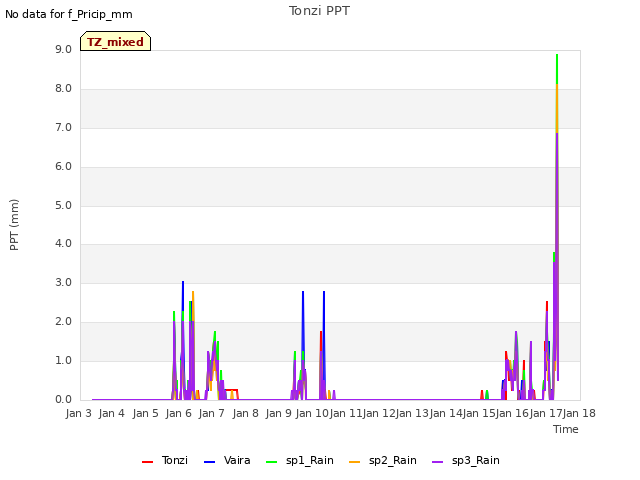This screenshot has height=480, width=640.
Task: Click the purple sp3_Rain legend swatch
Action: (438, 462)
